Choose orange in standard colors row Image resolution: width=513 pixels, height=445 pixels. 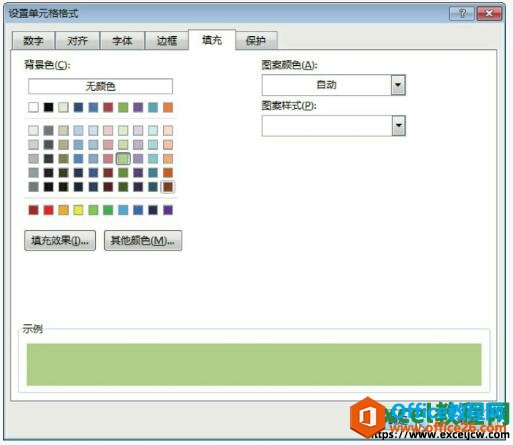63,210
